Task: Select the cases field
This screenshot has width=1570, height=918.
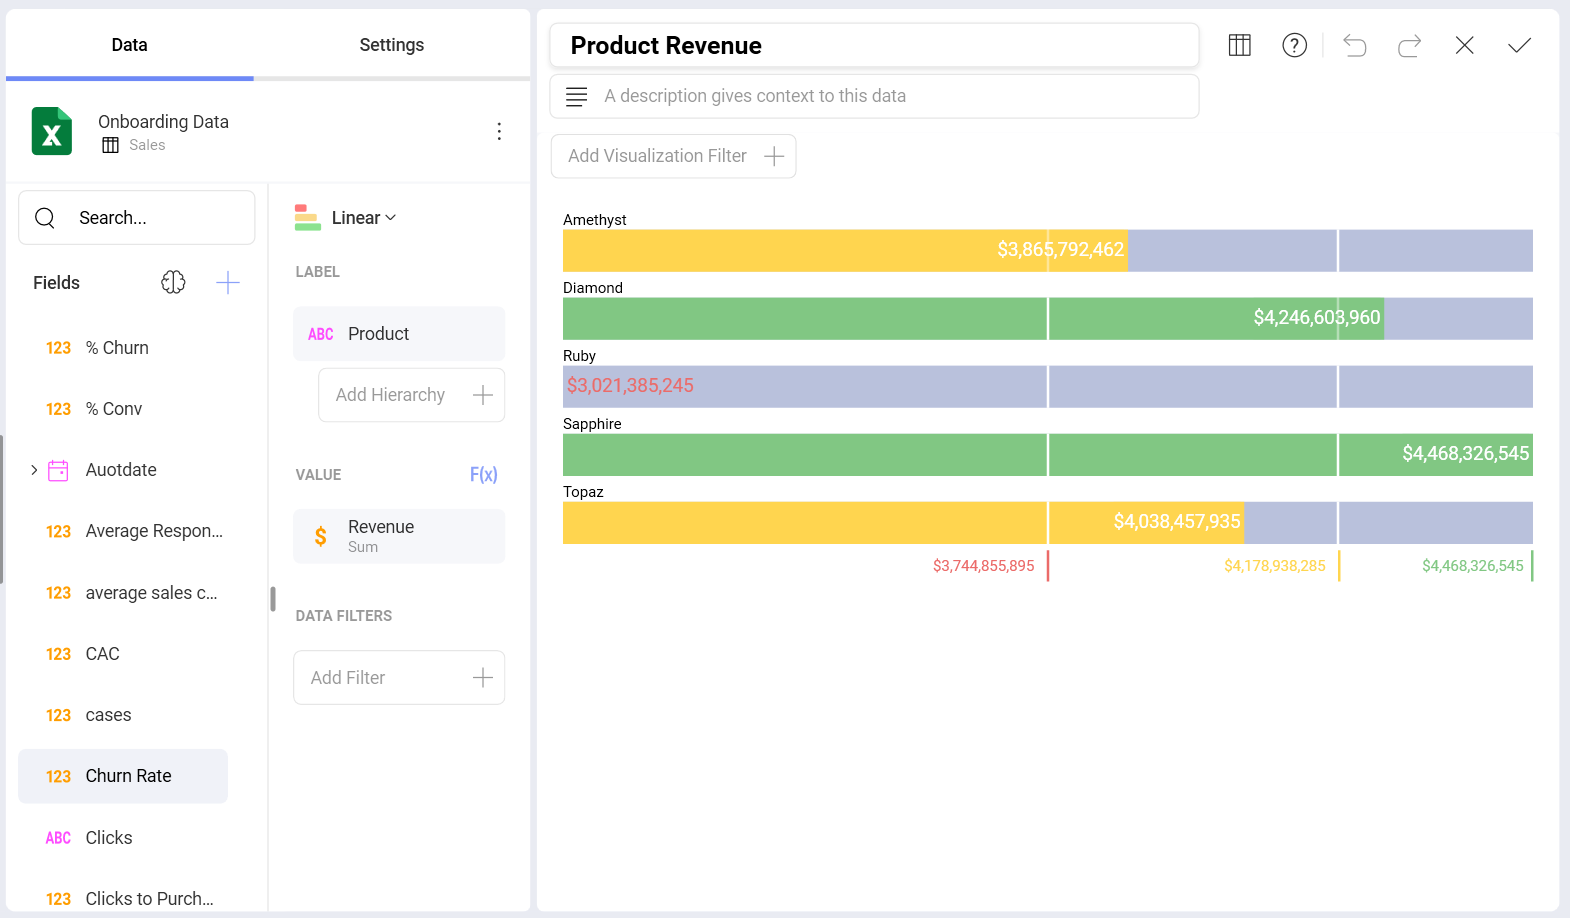Action: click(x=123, y=715)
